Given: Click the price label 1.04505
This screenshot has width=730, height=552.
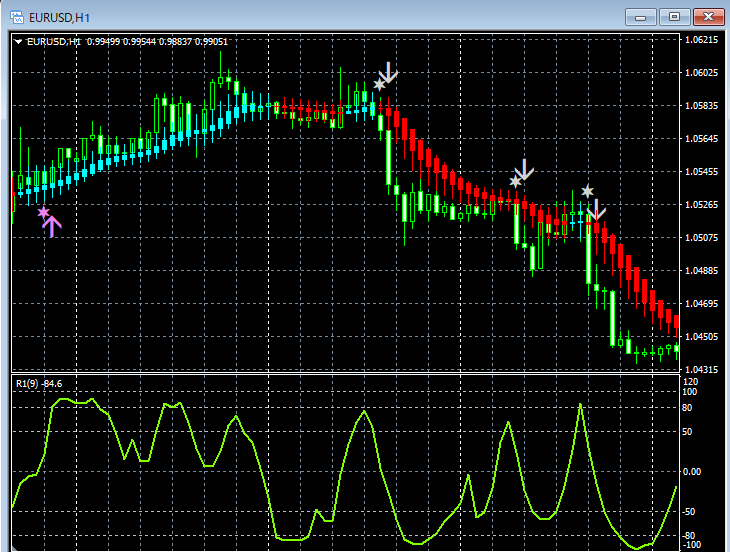Looking at the screenshot, I should (701, 337).
